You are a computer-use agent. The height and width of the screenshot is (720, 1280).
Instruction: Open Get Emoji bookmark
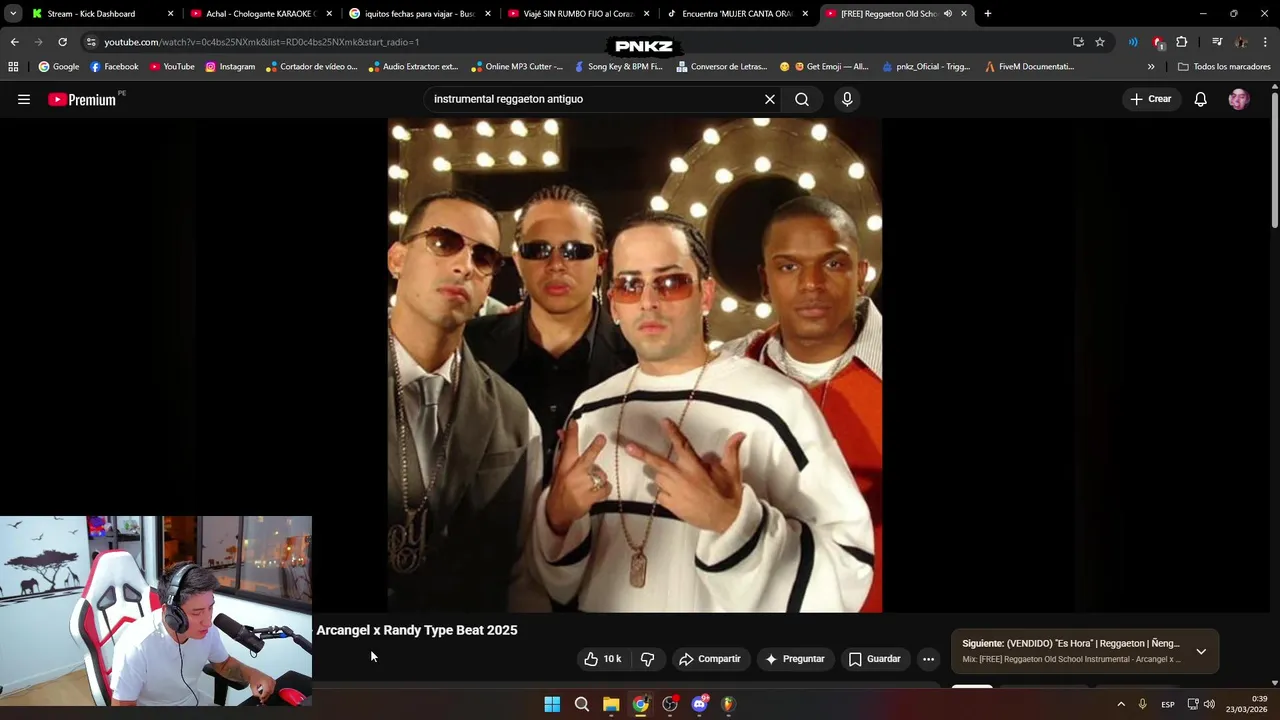[x=824, y=67]
